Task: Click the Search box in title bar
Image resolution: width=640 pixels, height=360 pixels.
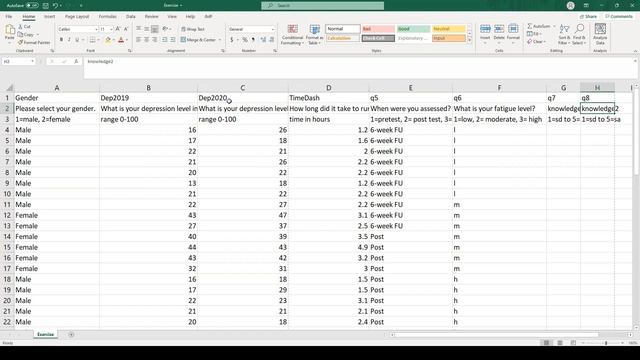Action: tap(322, 6)
